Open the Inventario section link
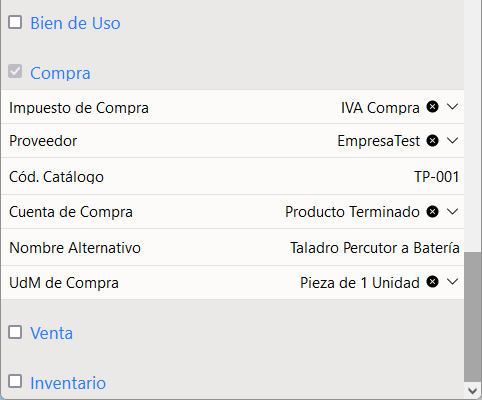Screen dimensions: 482x400 point(68,383)
